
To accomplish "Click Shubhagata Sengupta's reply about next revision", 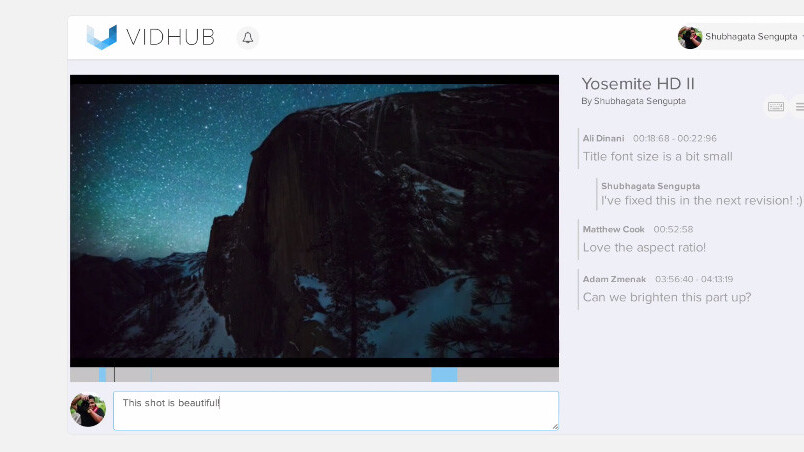I will click(701, 200).
